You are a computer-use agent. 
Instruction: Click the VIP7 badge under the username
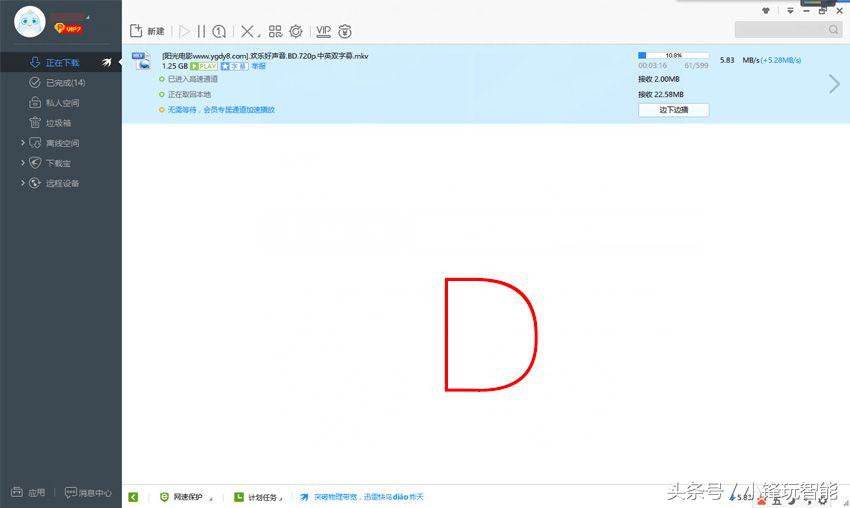click(x=68, y=28)
